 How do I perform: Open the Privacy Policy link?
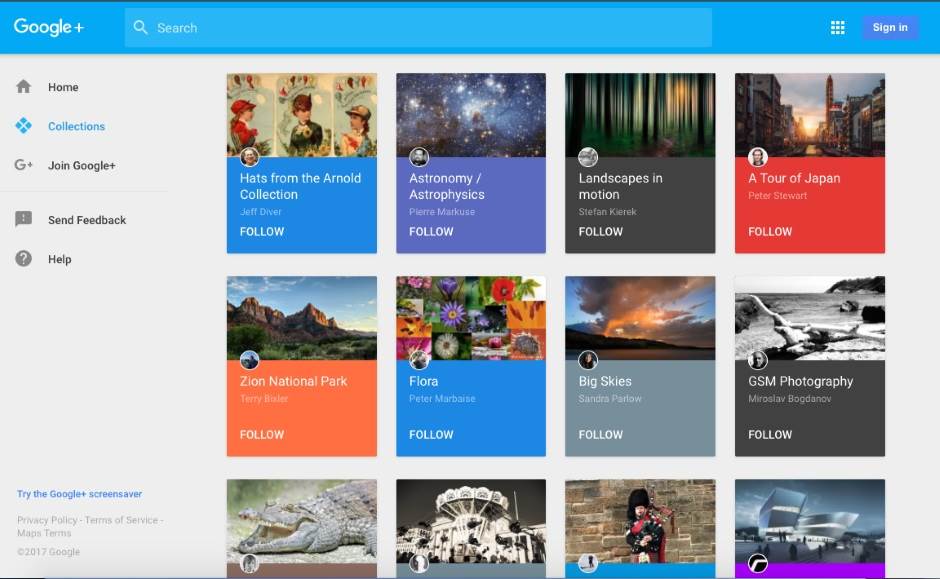click(x=47, y=520)
